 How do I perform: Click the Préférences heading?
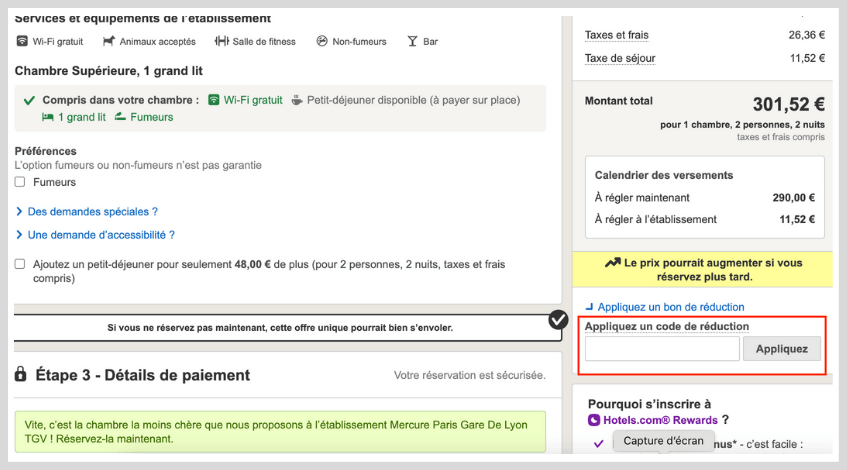click(45, 151)
